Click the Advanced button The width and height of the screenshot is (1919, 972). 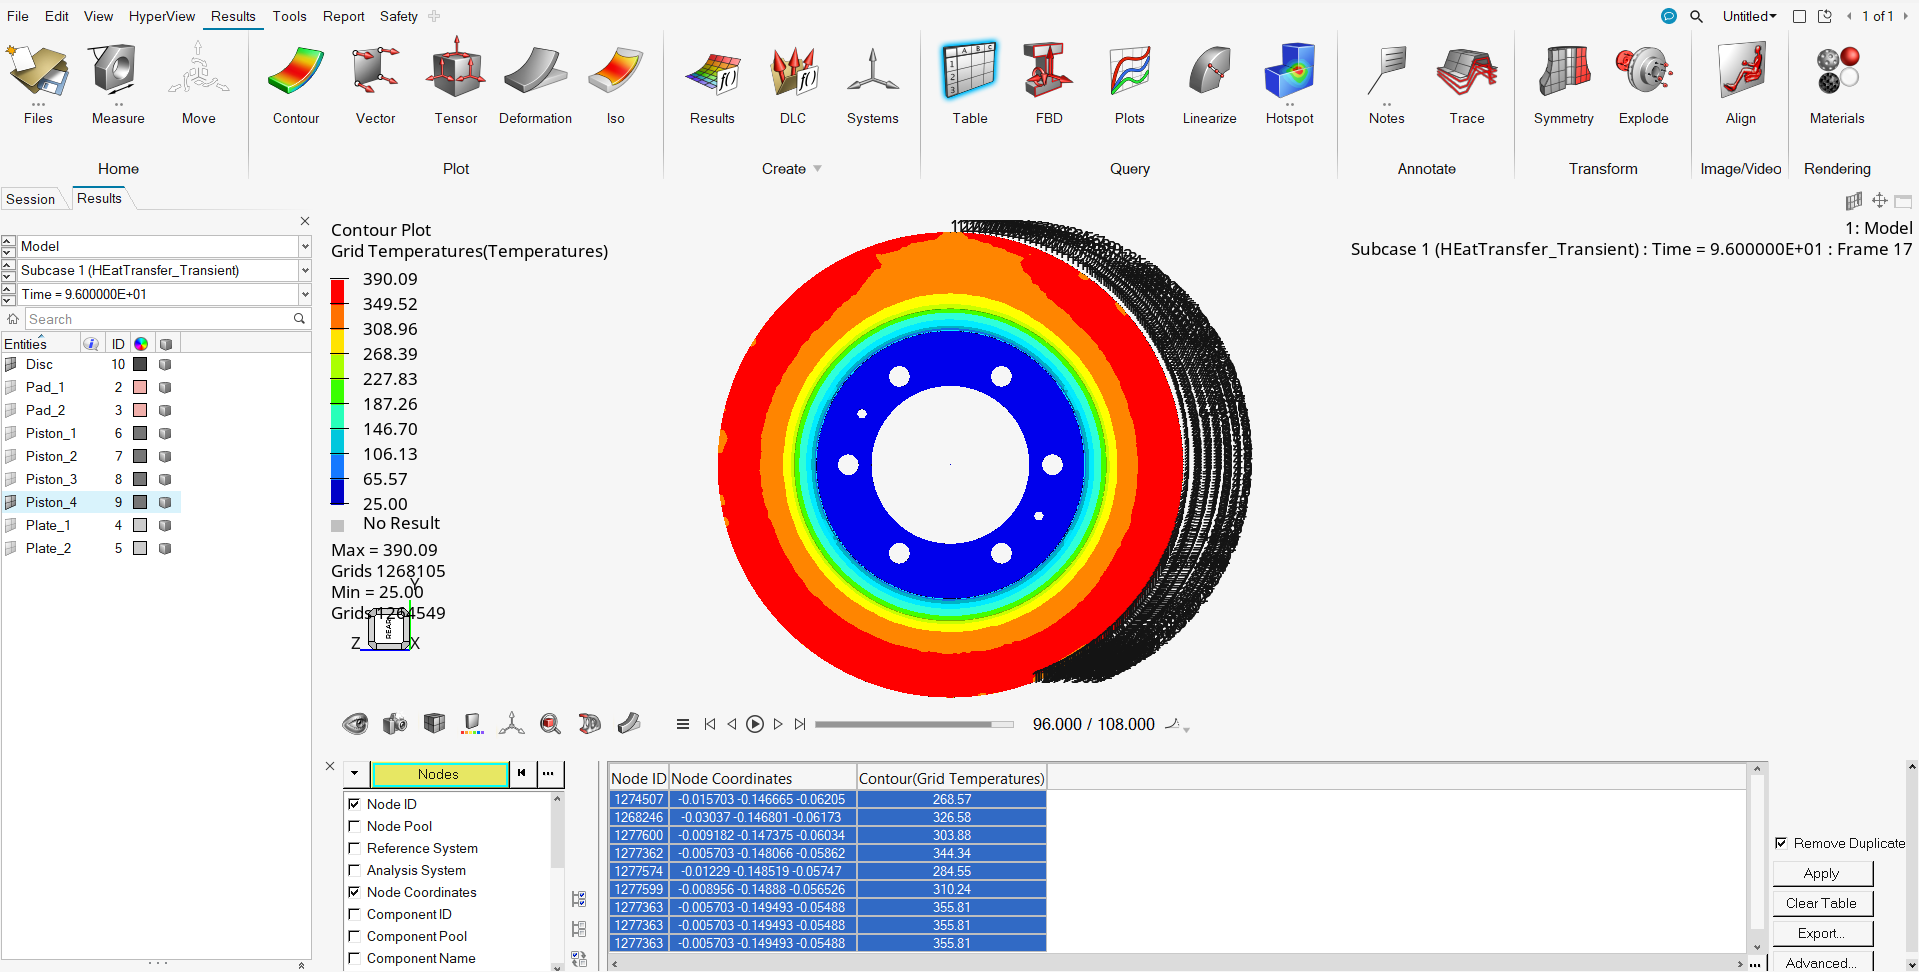point(1822,963)
